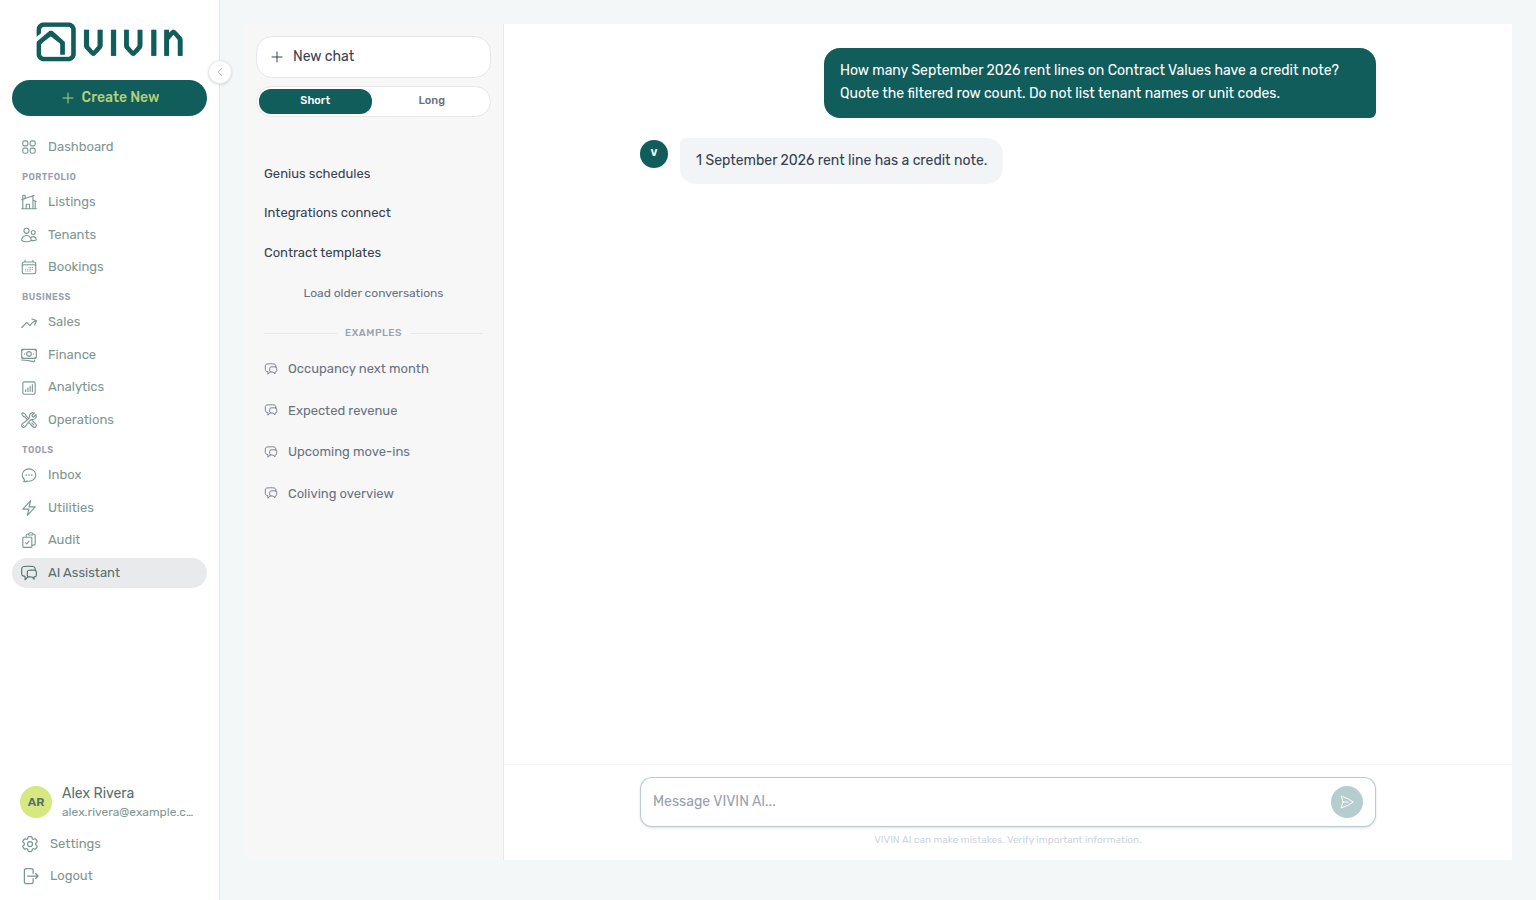Viewport: 1536px width, 900px height.
Task: Click the AI reply about credit note
Action: (841, 161)
